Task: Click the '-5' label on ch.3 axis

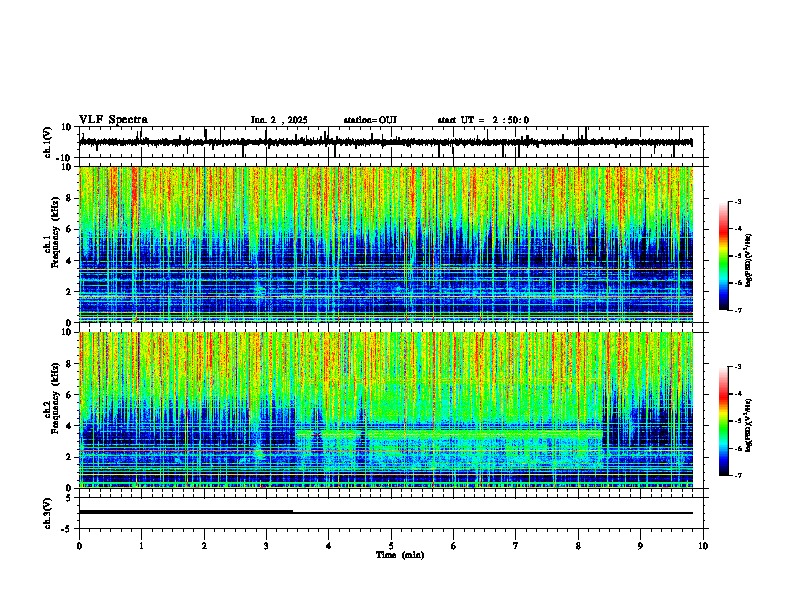Action: [x=67, y=528]
